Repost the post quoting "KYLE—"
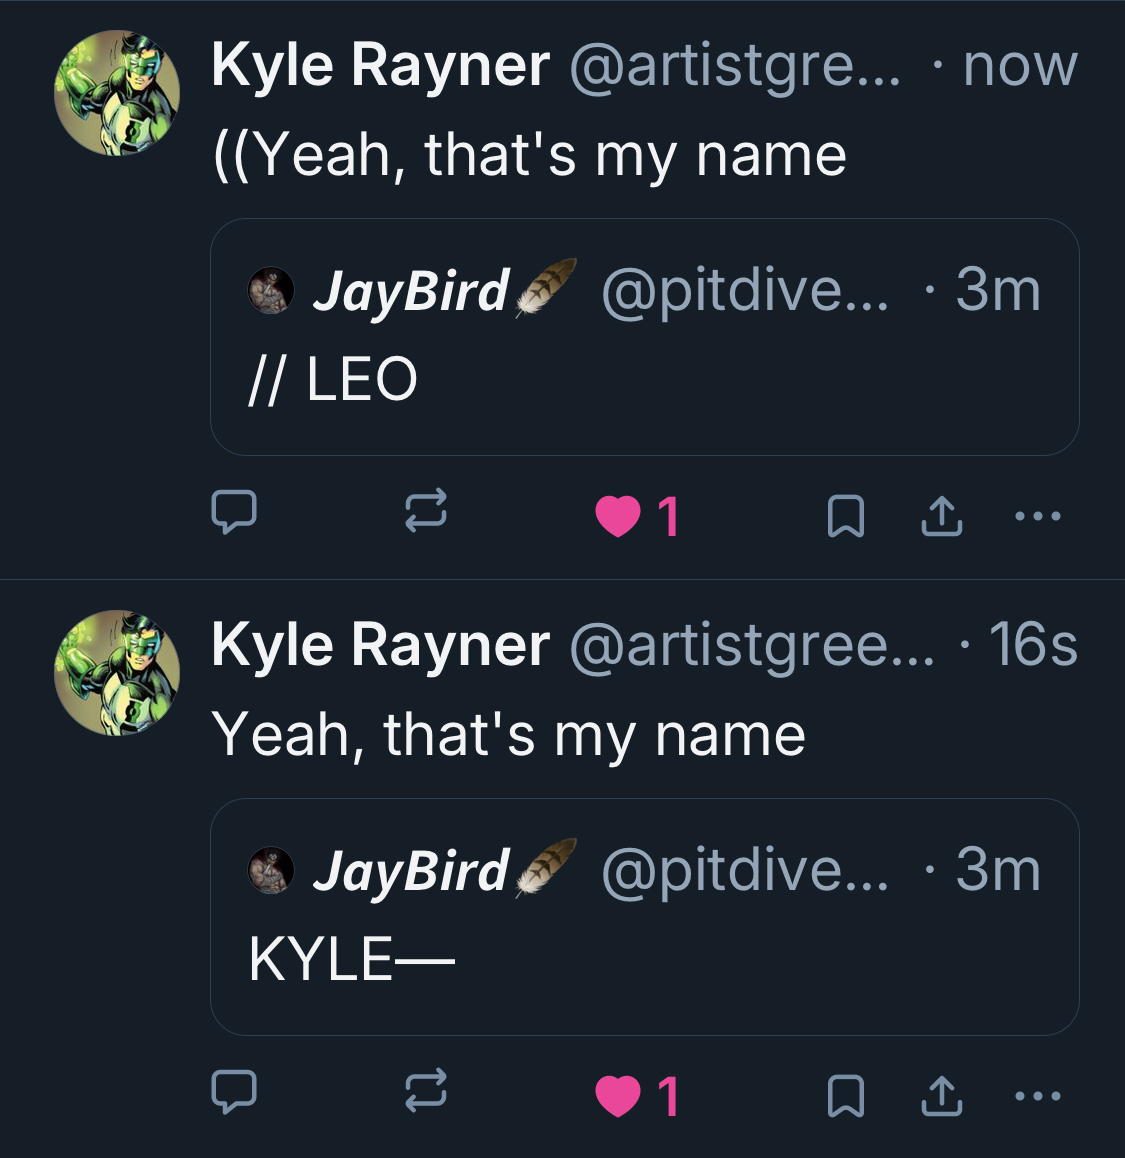 tap(425, 1092)
